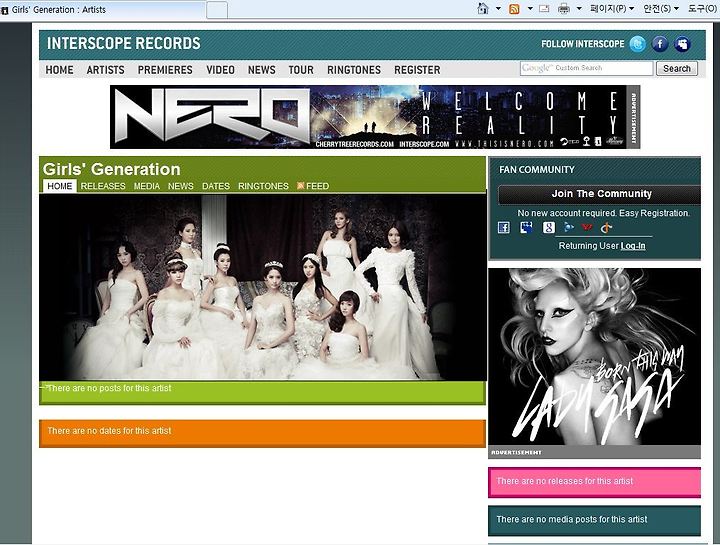Switch to the artist RELEASES tab
This screenshot has width=720, height=545.
pos(103,186)
